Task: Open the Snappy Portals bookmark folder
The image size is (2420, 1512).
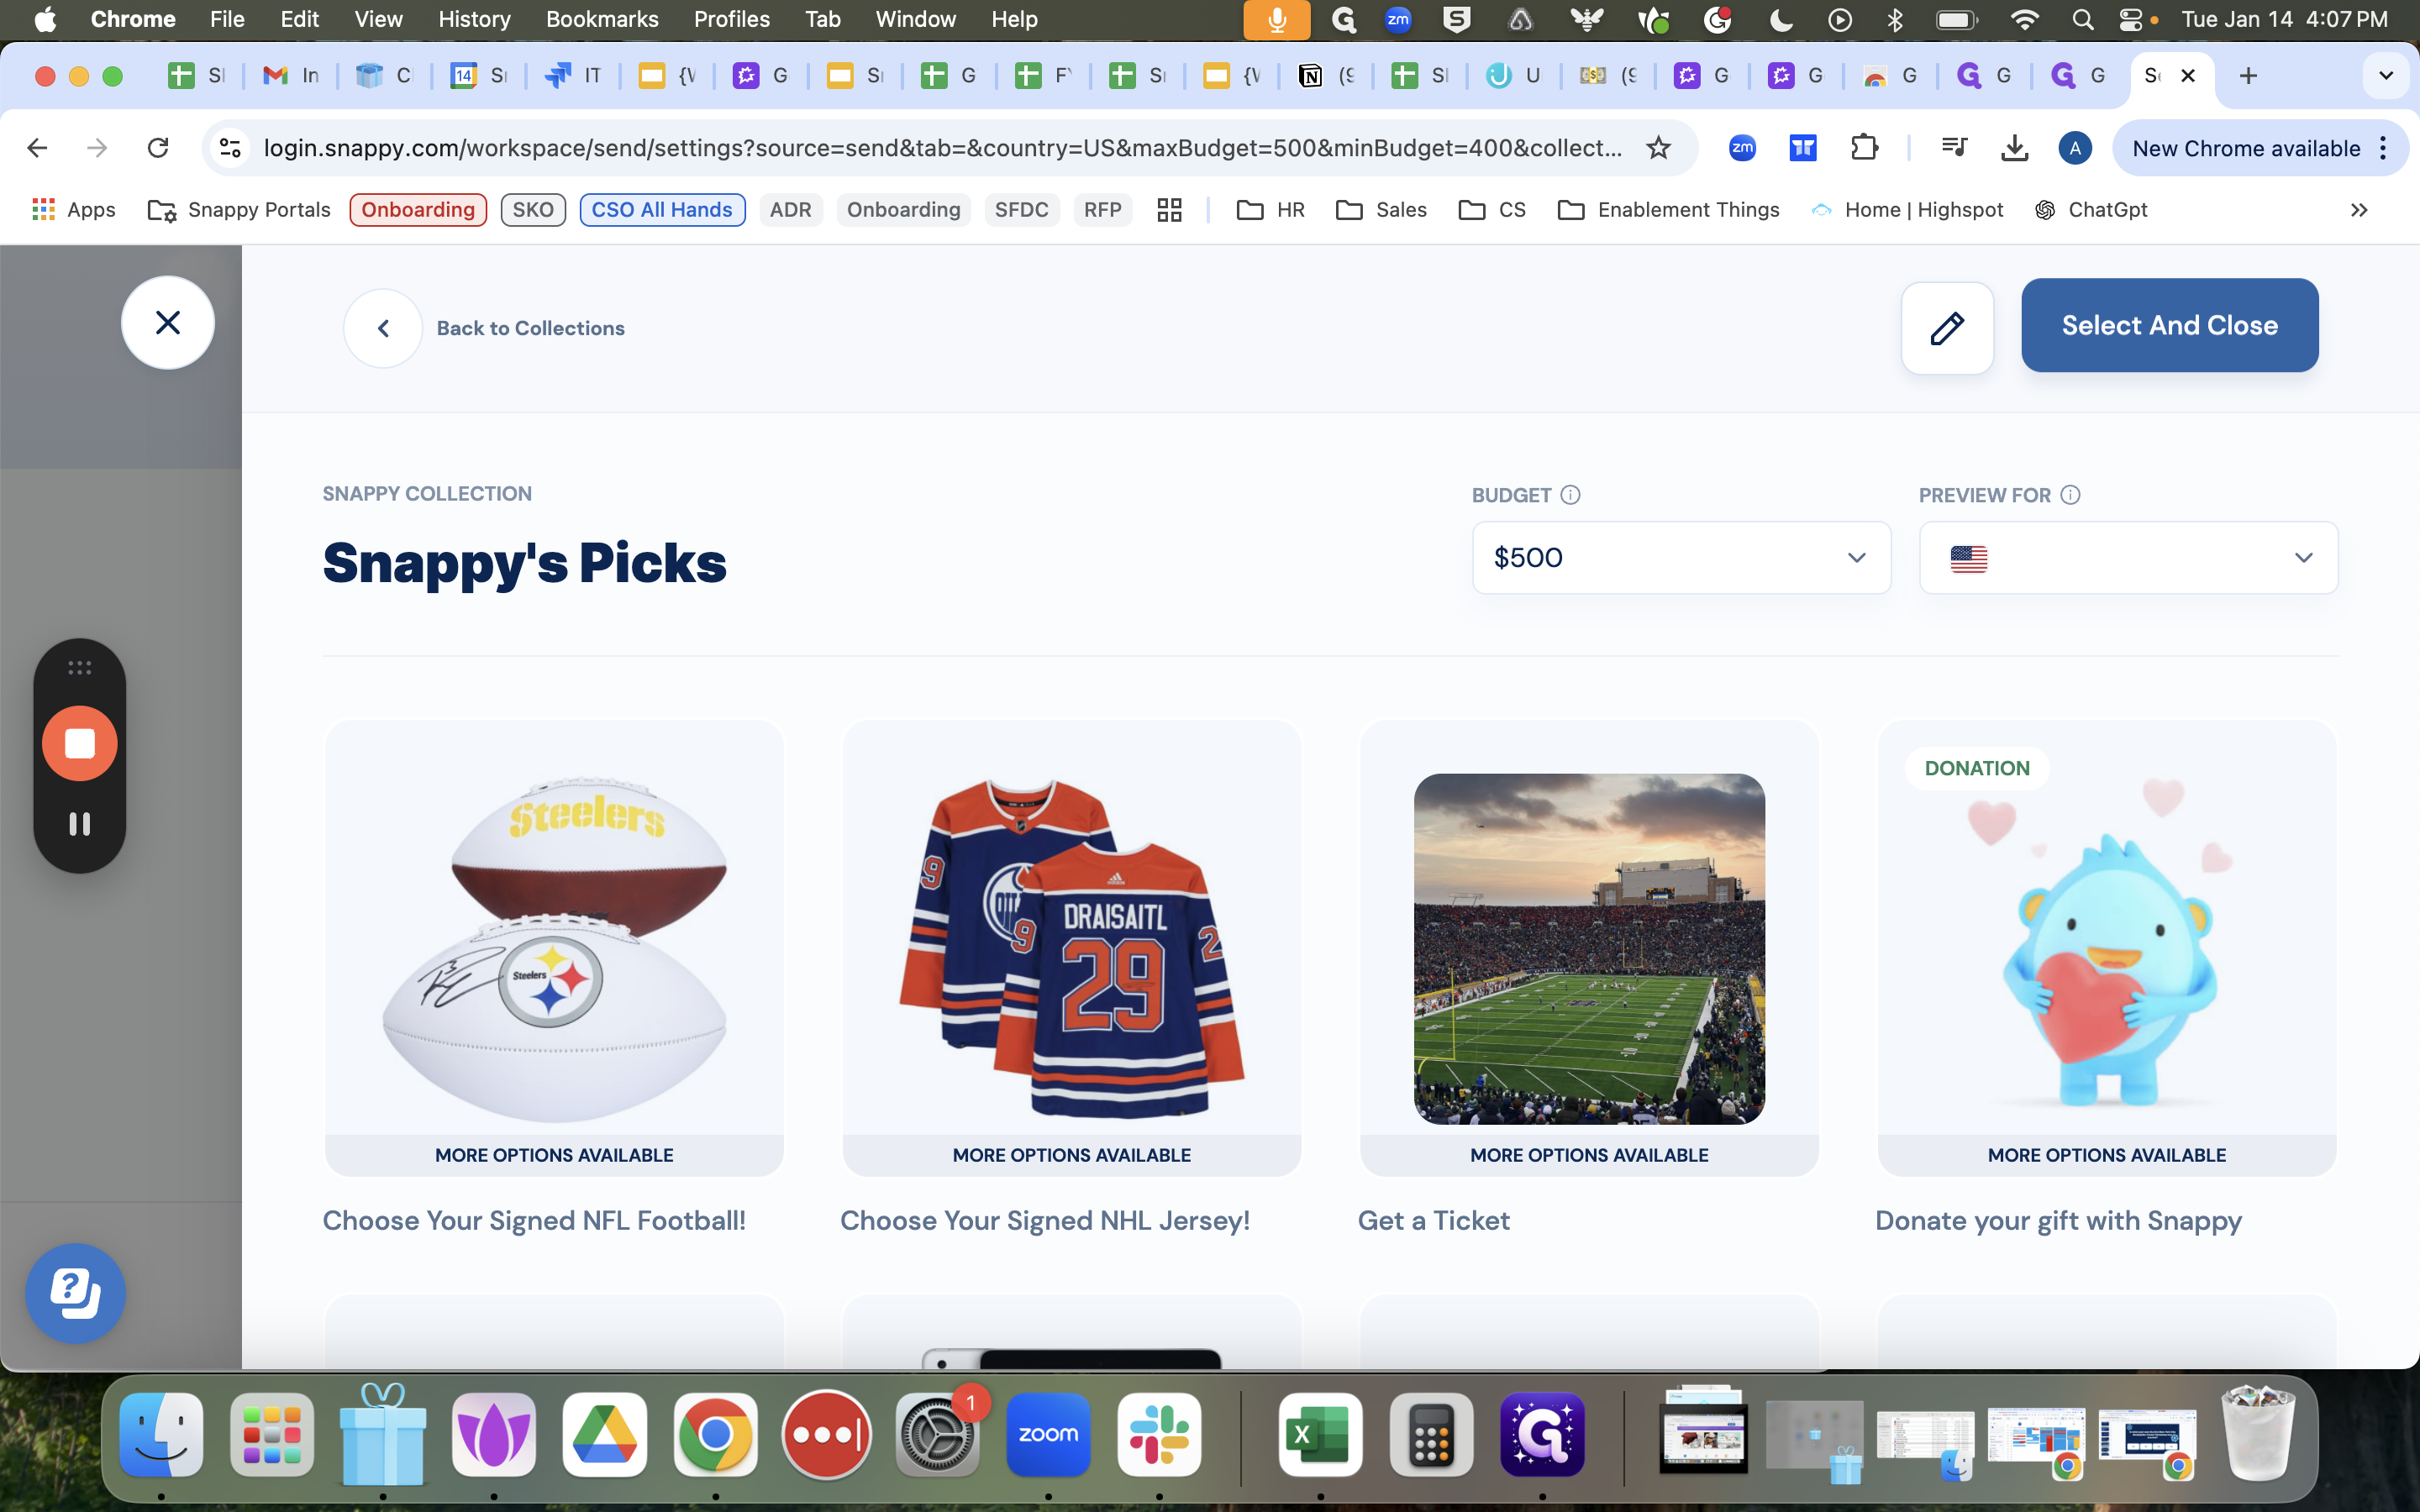Action: (238, 209)
